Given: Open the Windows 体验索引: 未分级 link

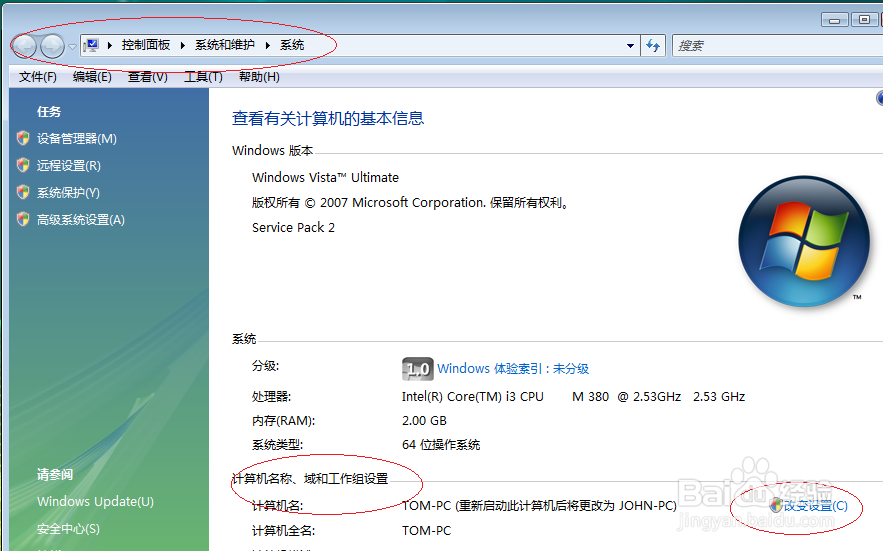Looking at the screenshot, I should point(513,368).
